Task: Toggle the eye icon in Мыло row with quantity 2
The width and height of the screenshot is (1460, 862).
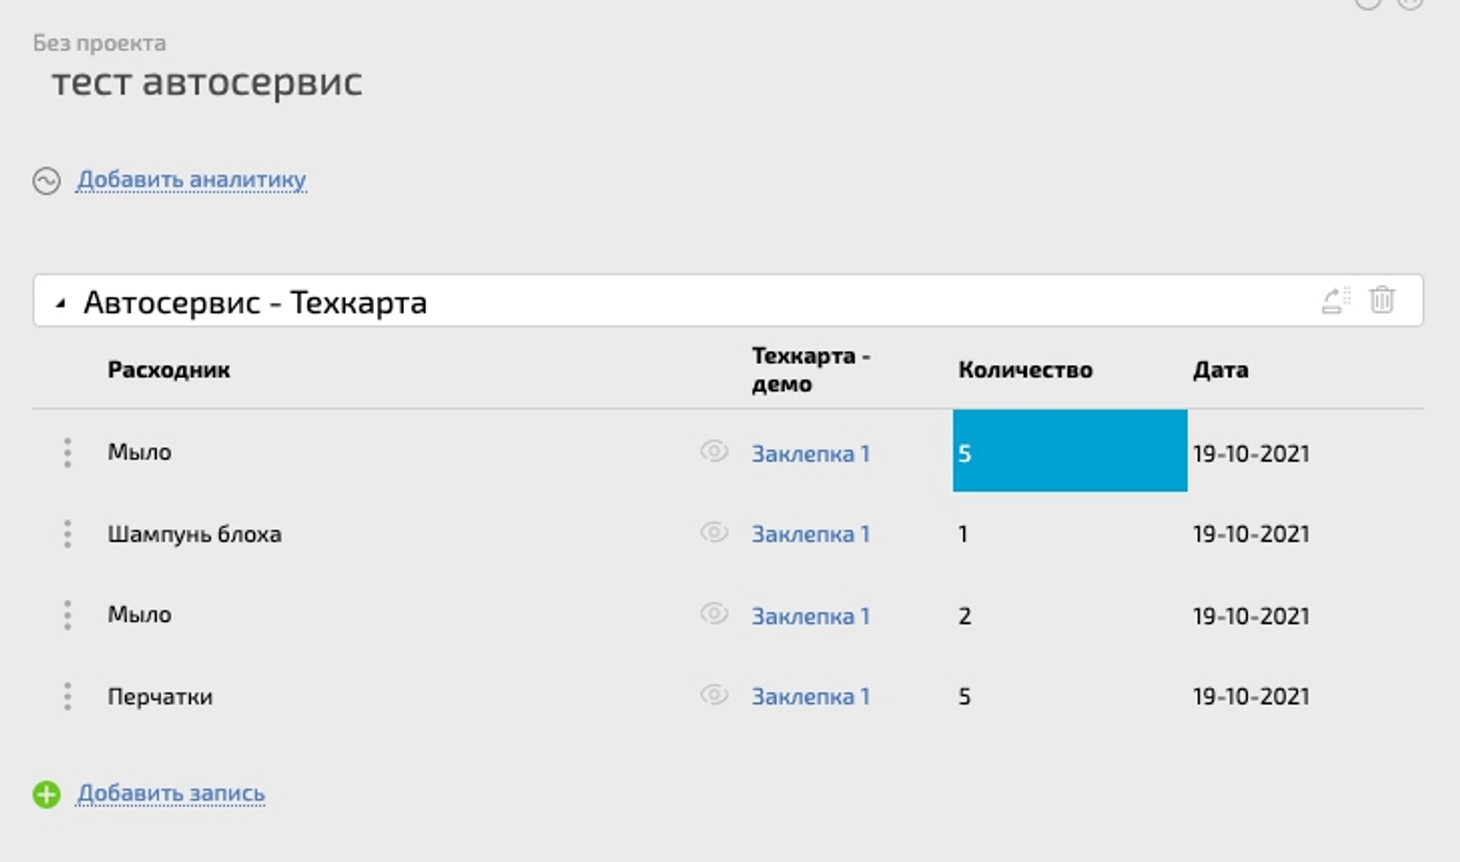Action: (713, 613)
